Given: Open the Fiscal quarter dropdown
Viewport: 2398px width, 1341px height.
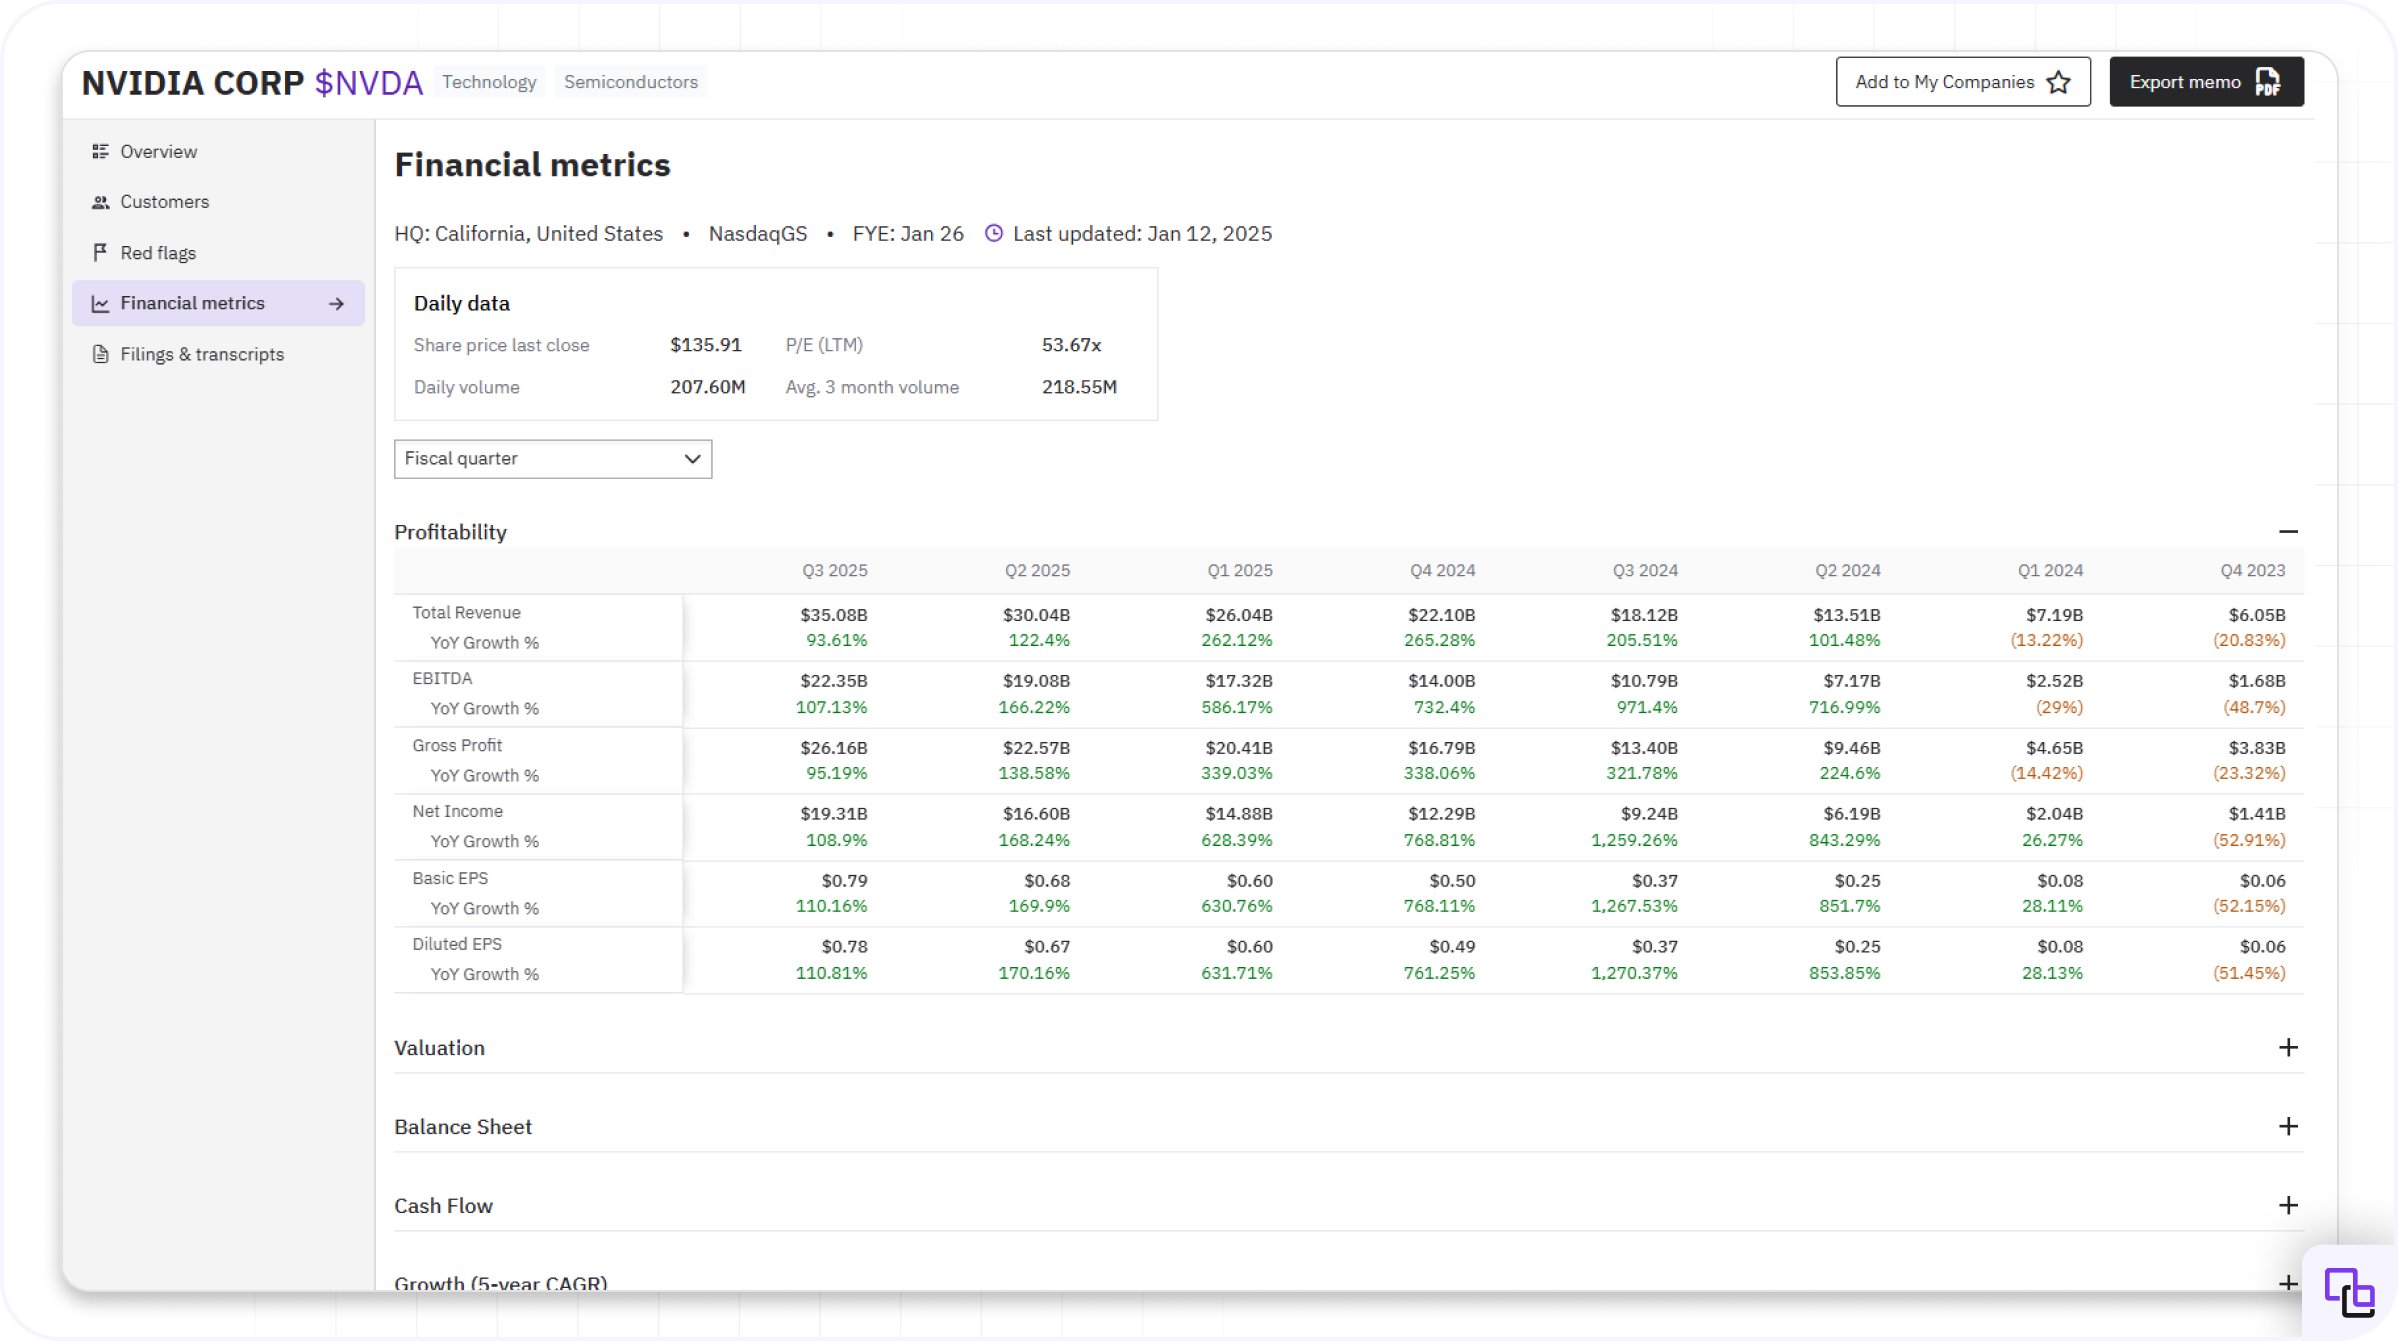Looking at the screenshot, I should click(x=553, y=459).
